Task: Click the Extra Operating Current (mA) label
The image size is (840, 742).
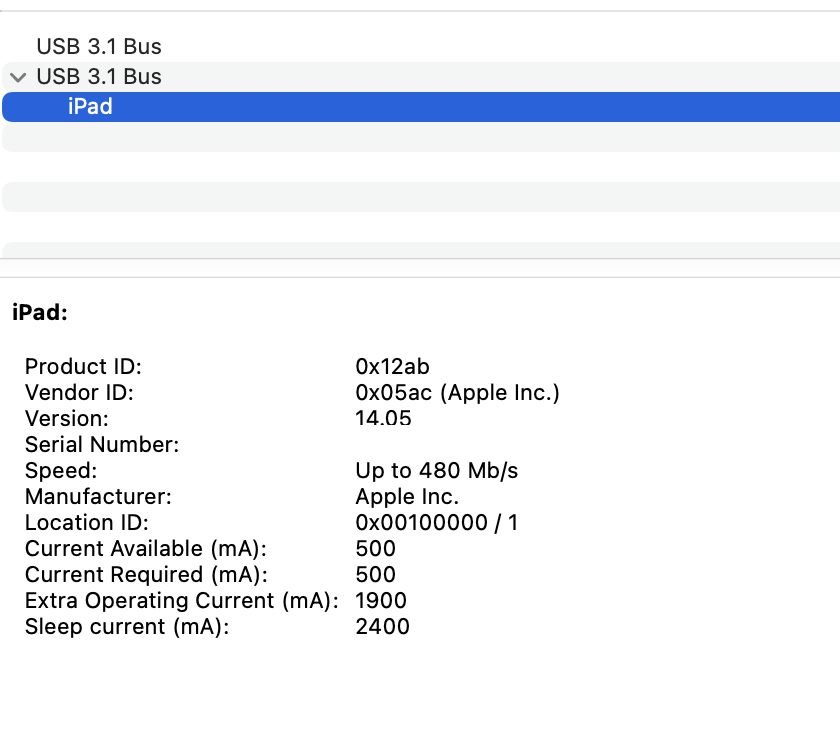Action: point(181,601)
